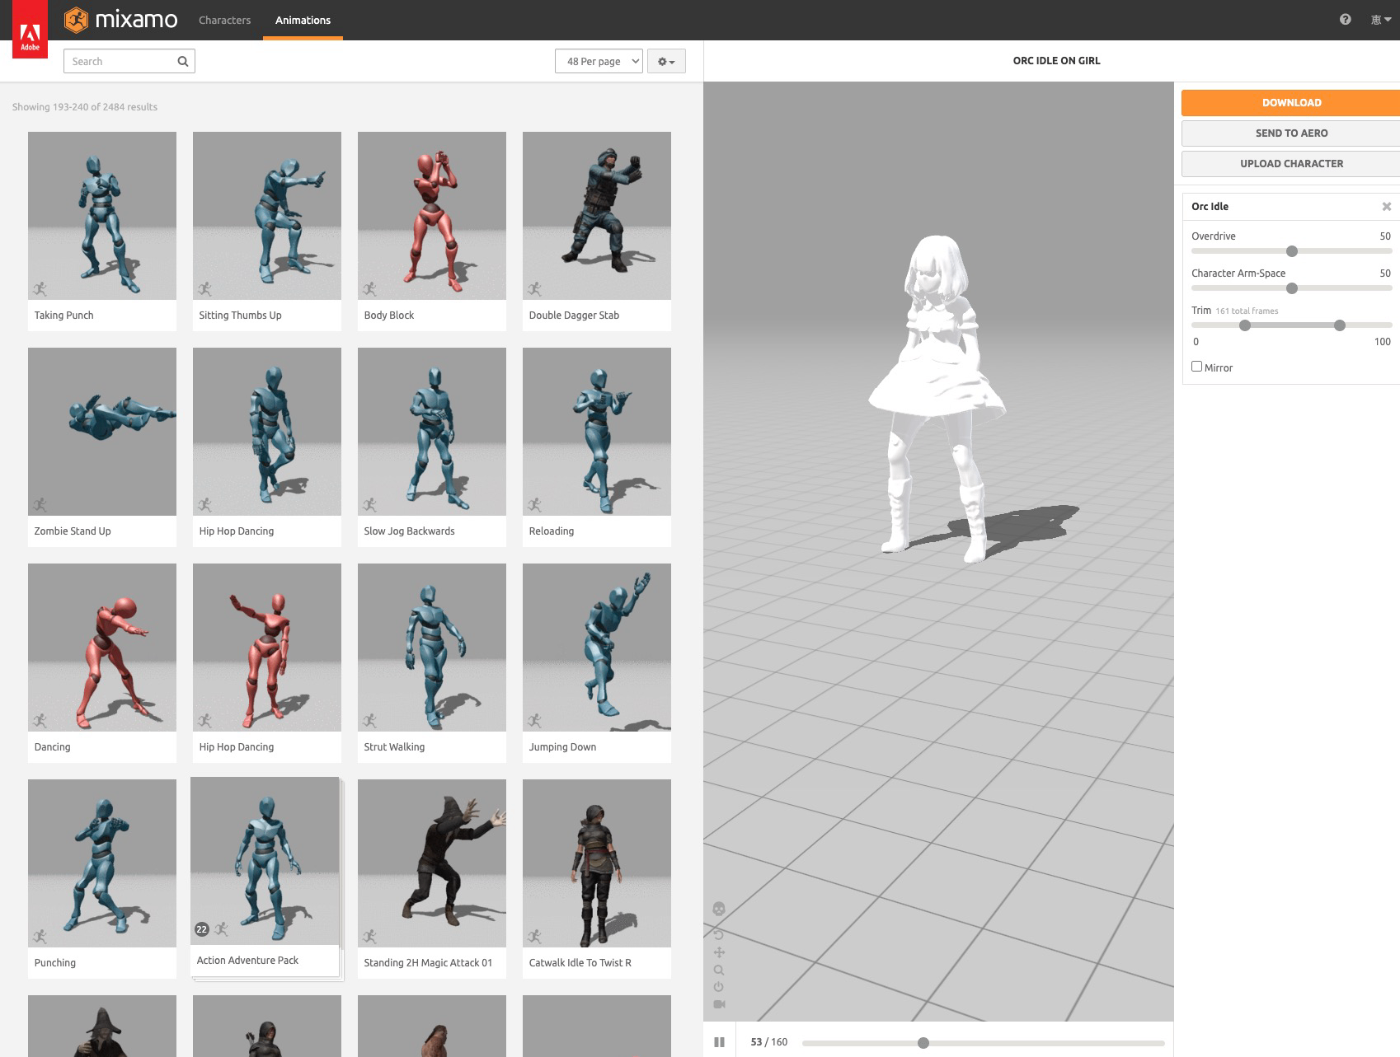Click the running-man icon on Double Dagger Stab
Image resolution: width=1400 pixels, height=1057 pixels.
tap(535, 289)
